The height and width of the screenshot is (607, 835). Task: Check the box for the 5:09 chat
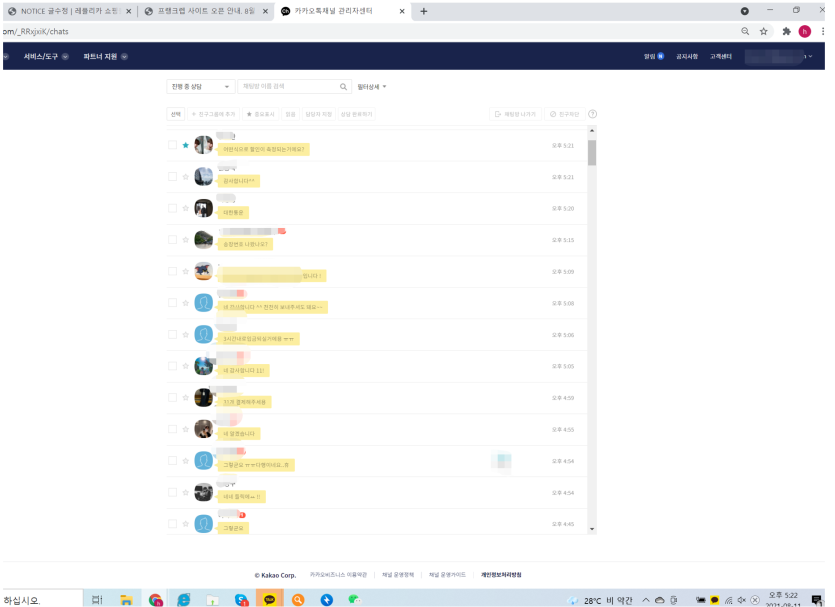[173, 271]
